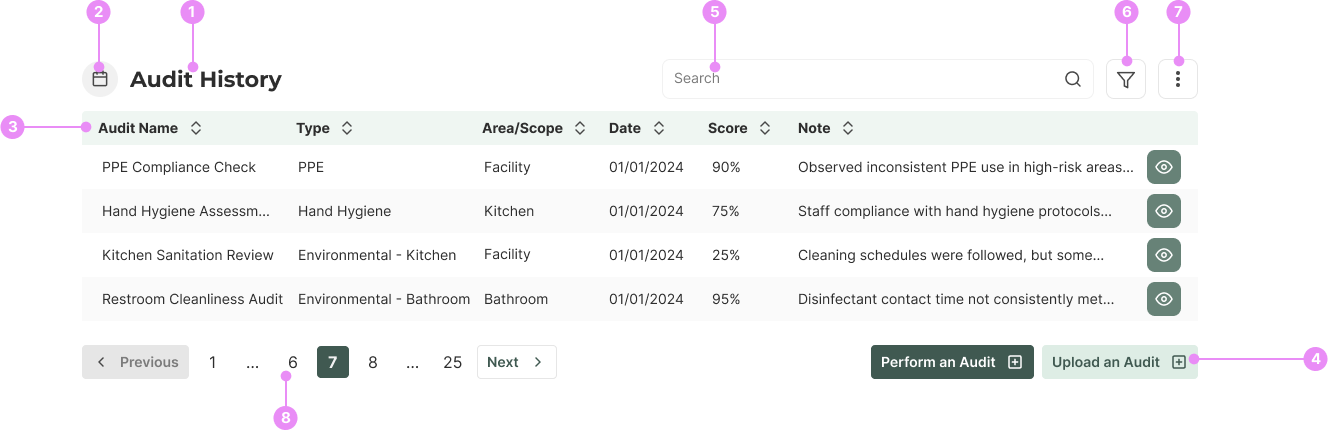Sort audits by Score column
This screenshot has height=431, width=1328.
click(x=765, y=128)
